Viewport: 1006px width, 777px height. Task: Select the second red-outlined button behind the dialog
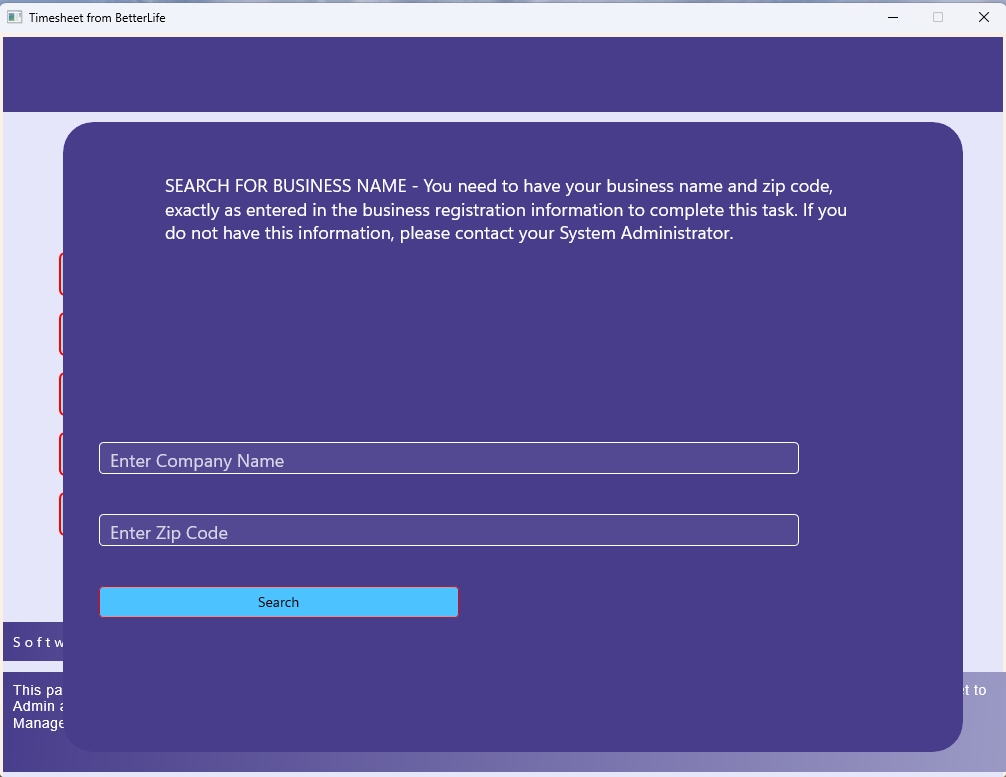tap(61, 334)
